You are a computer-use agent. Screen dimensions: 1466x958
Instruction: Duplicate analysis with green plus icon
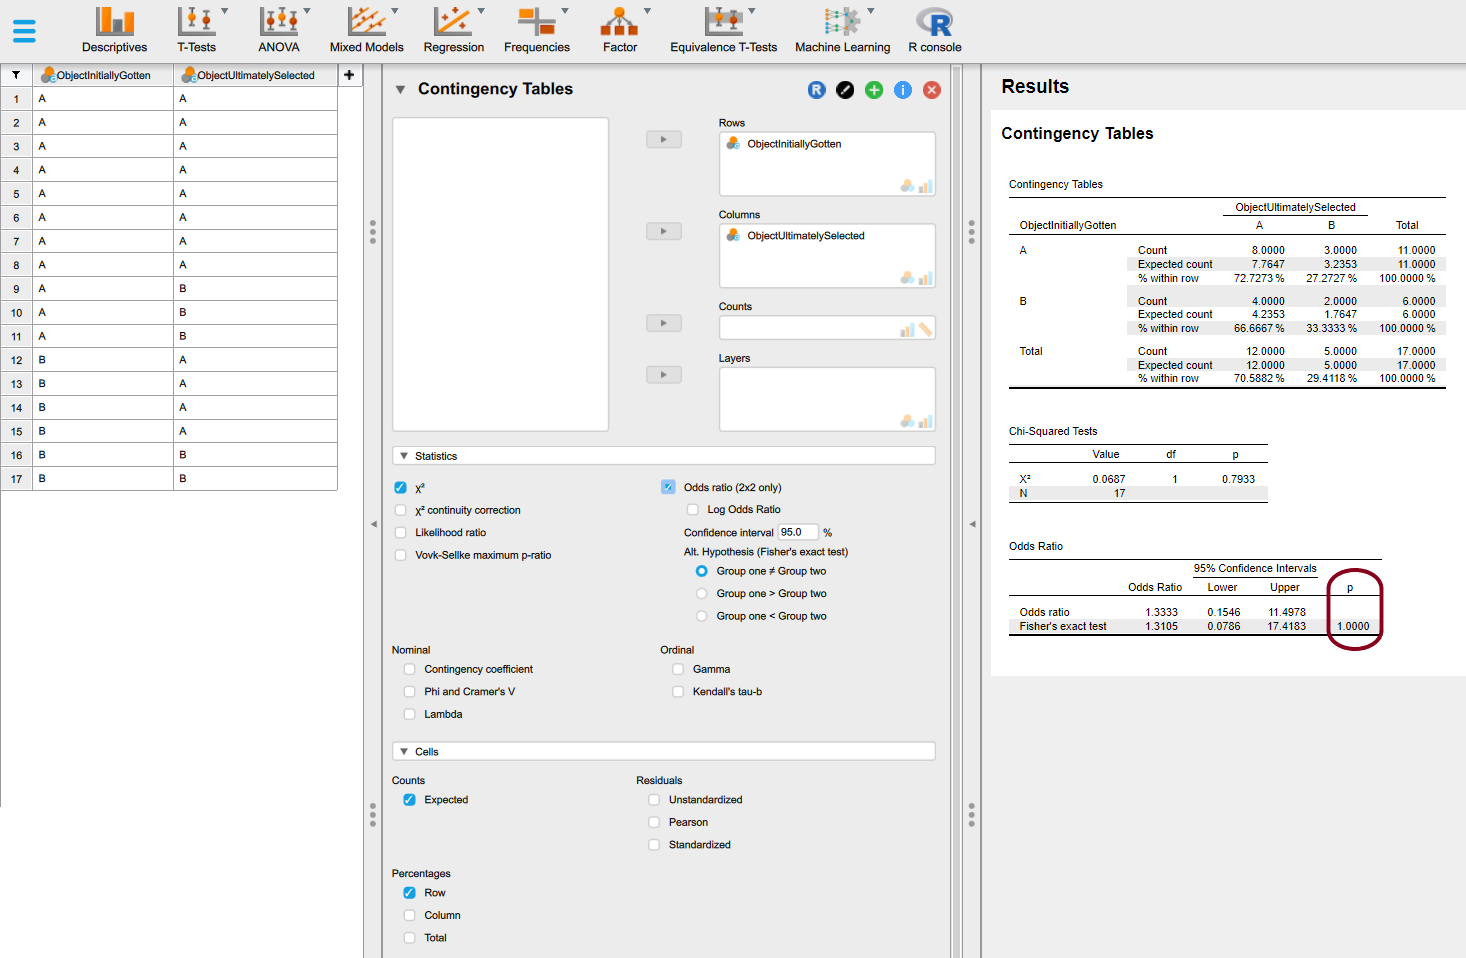874,90
